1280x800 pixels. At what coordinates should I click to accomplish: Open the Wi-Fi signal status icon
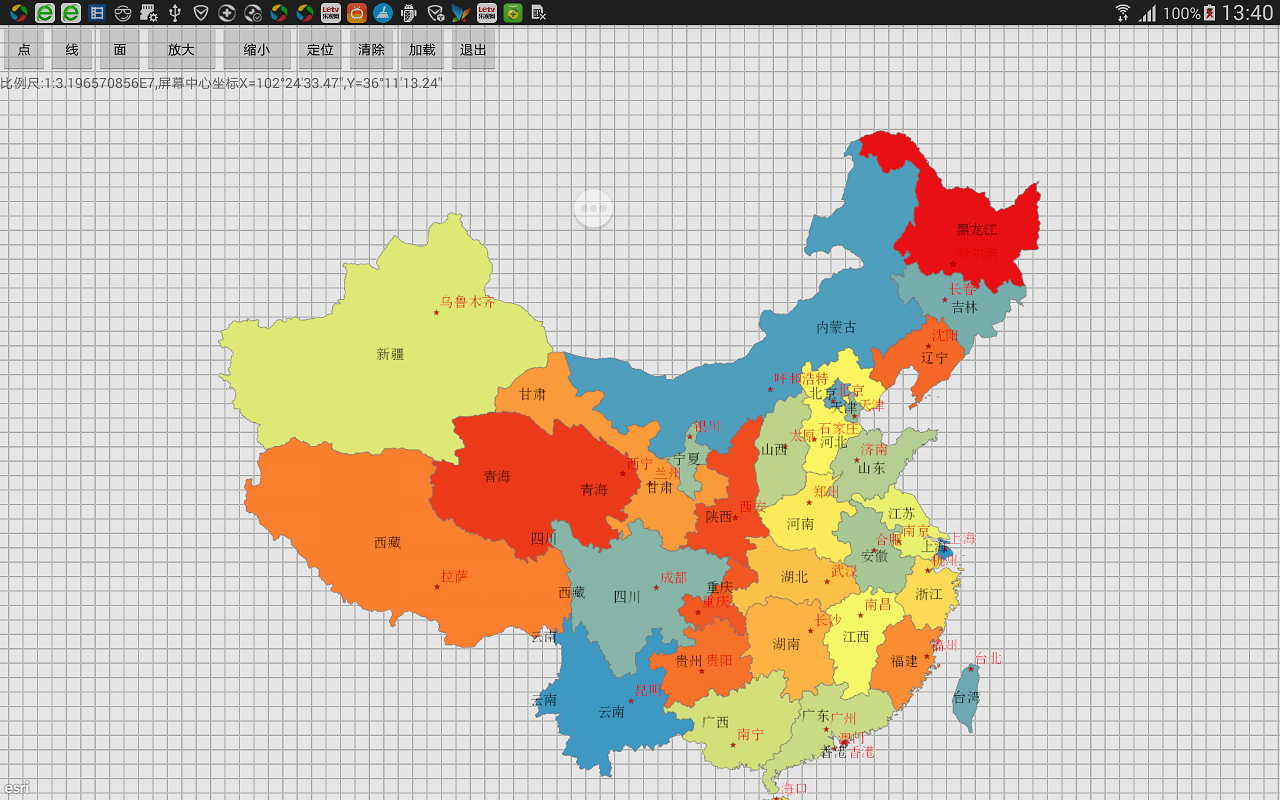coord(1123,13)
